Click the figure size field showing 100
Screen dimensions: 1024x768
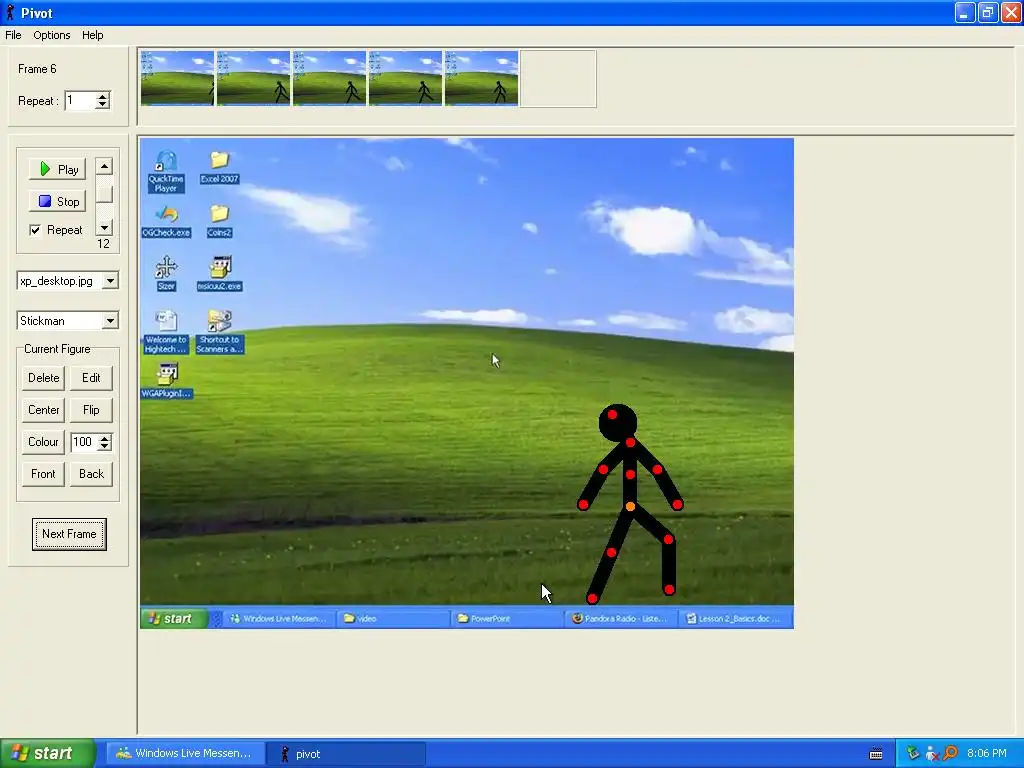click(x=84, y=442)
